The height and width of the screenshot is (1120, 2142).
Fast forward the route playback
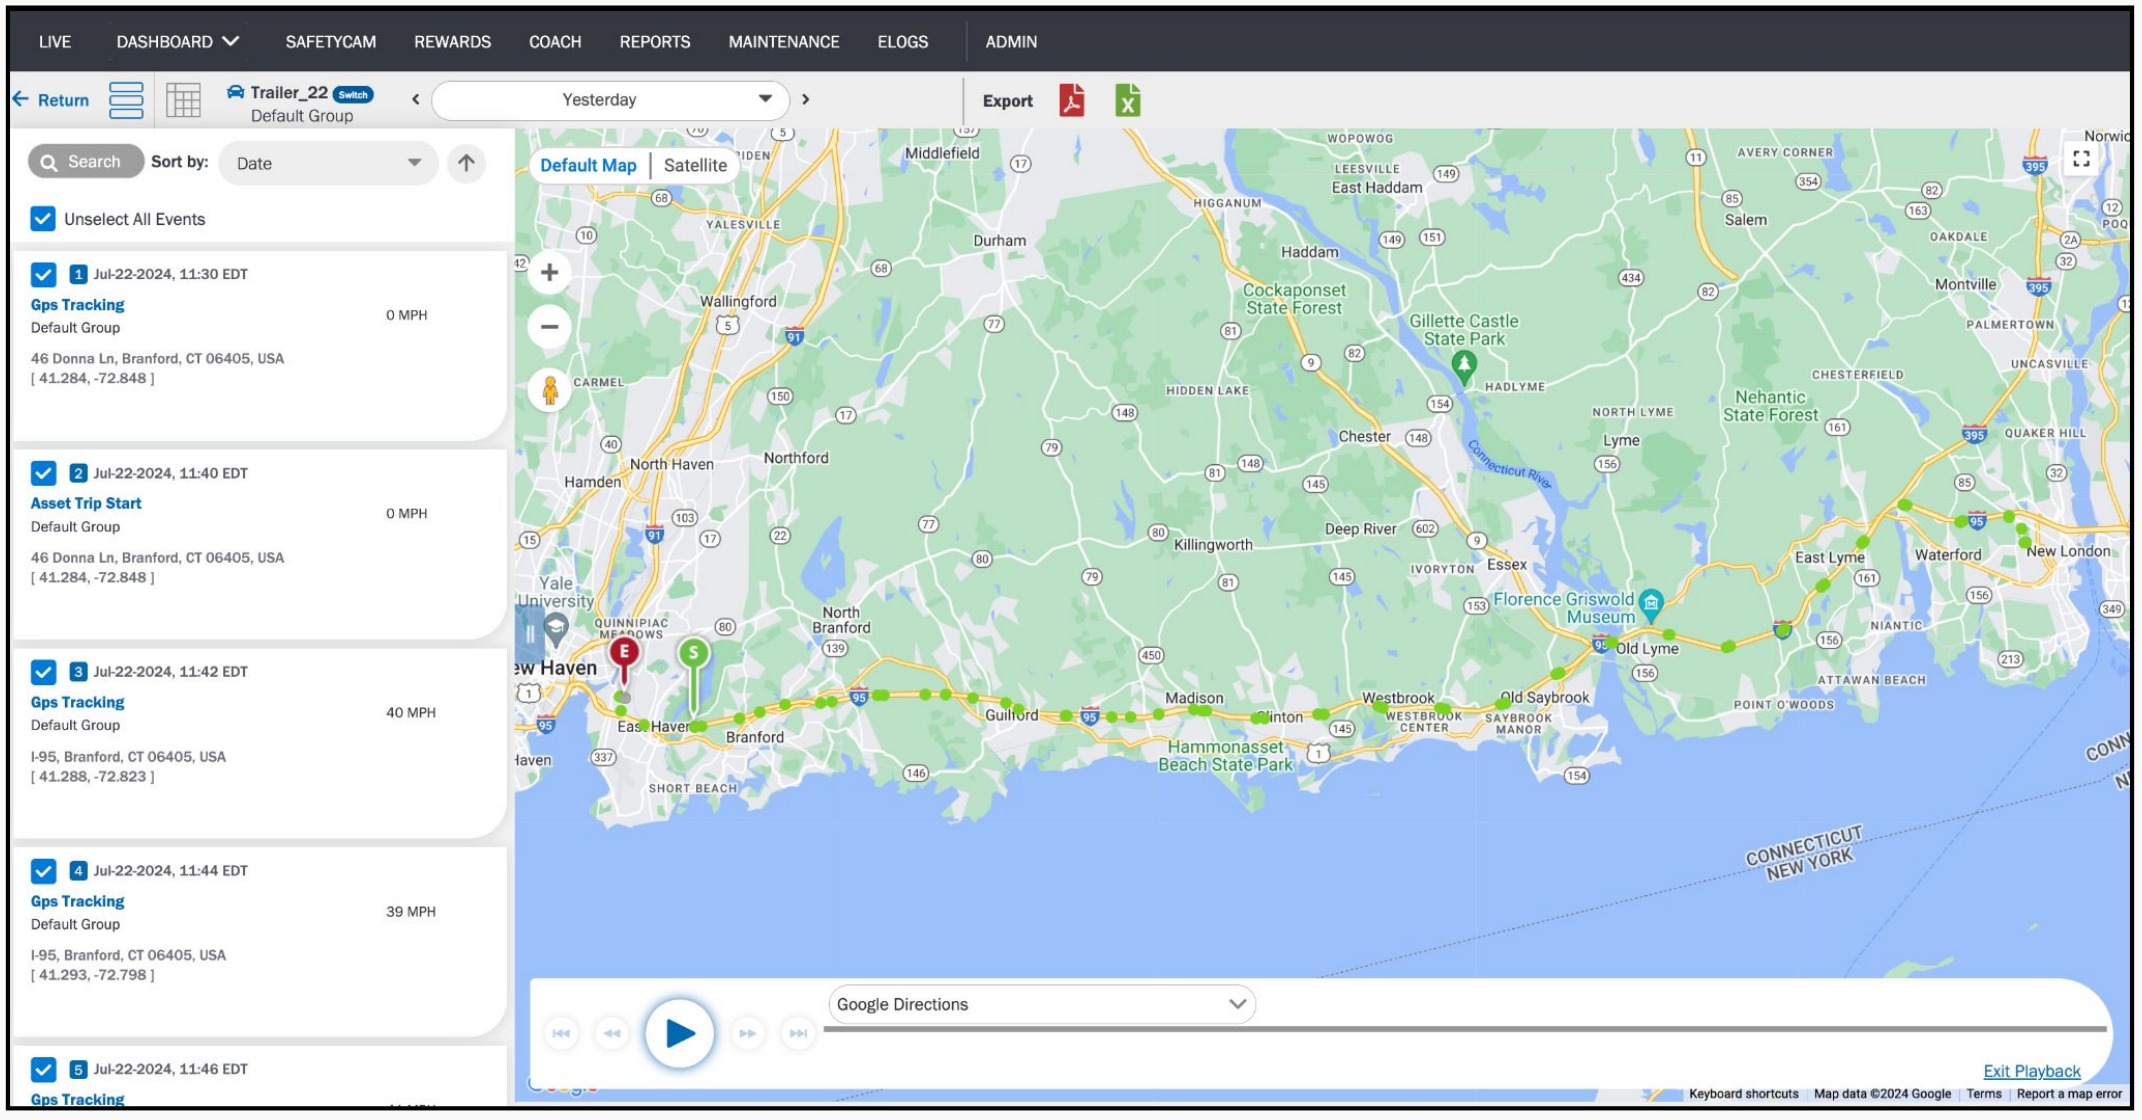tap(747, 1033)
